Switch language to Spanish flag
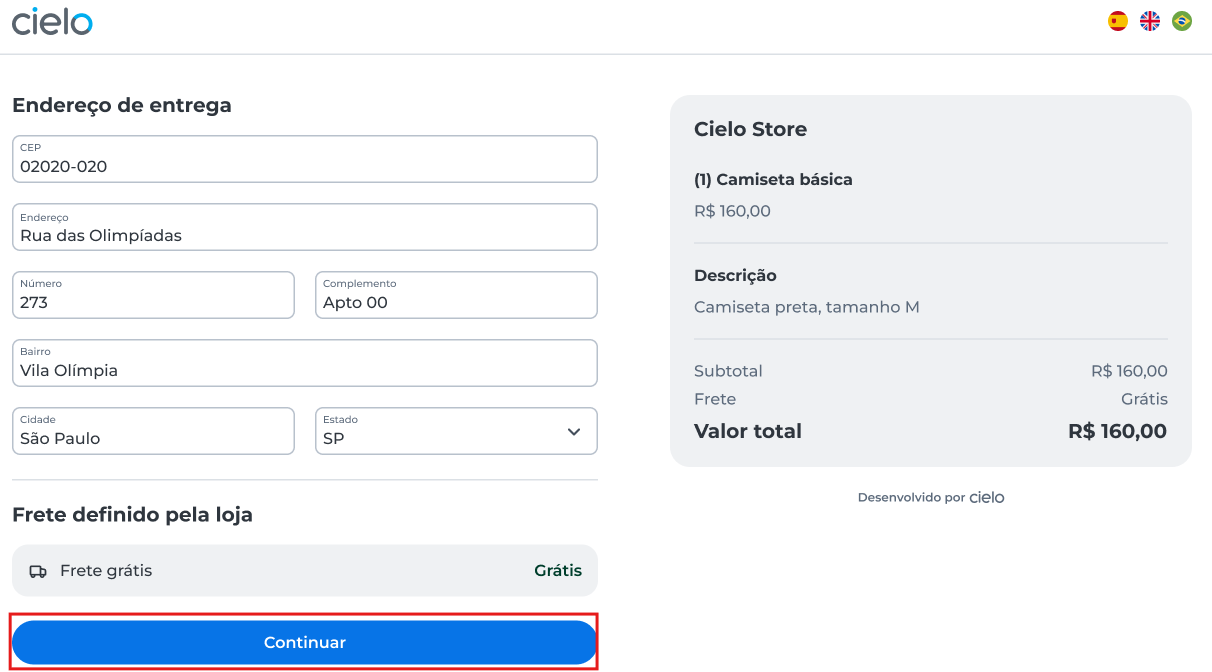This screenshot has width=1212, height=672. [1118, 21]
